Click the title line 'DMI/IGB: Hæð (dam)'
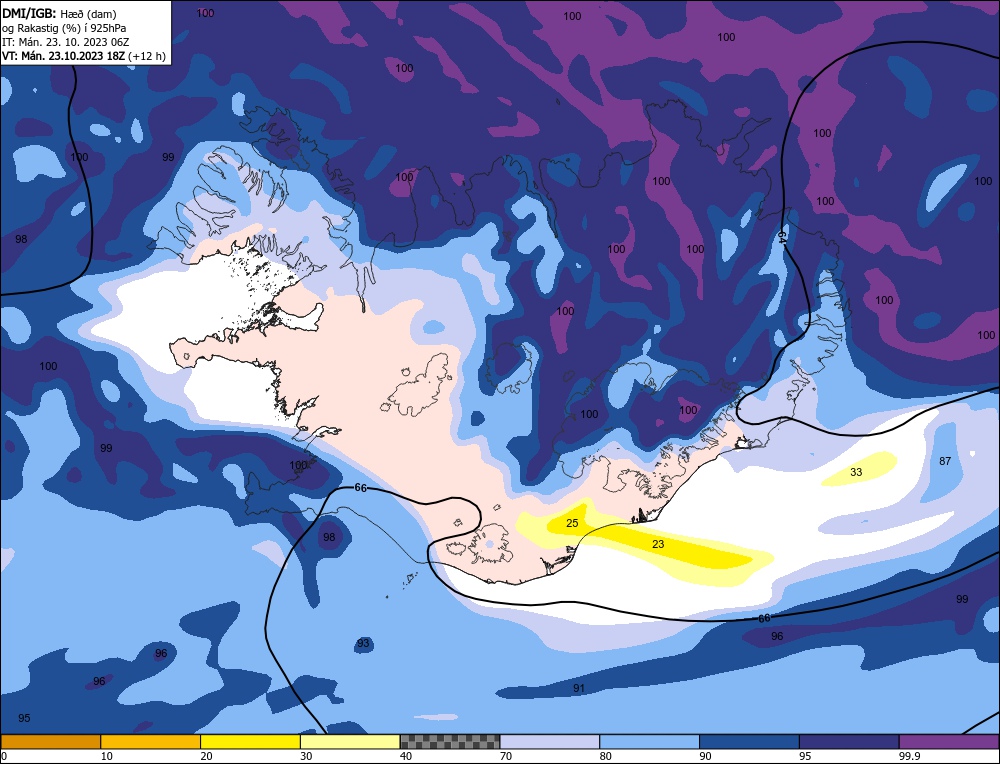The height and width of the screenshot is (764, 1000). (x=59, y=14)
